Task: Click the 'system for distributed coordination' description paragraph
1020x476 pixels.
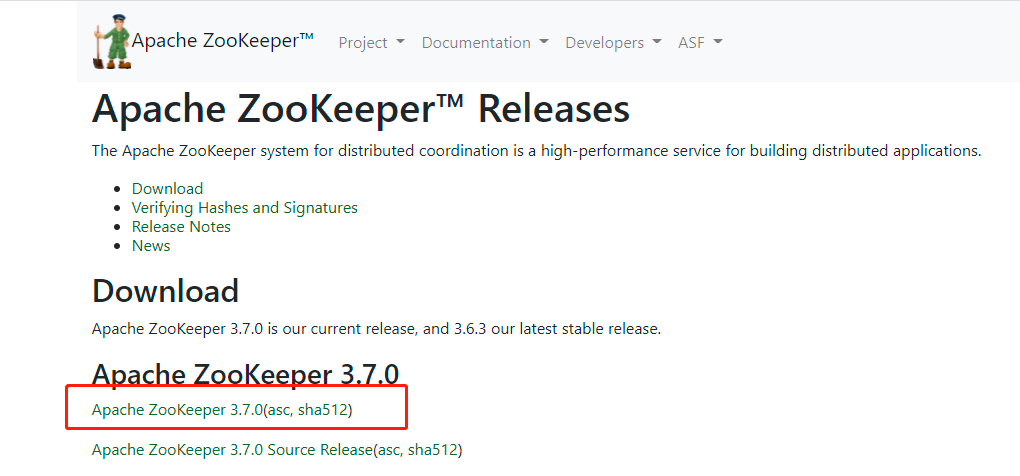Action: click(537, 151)
